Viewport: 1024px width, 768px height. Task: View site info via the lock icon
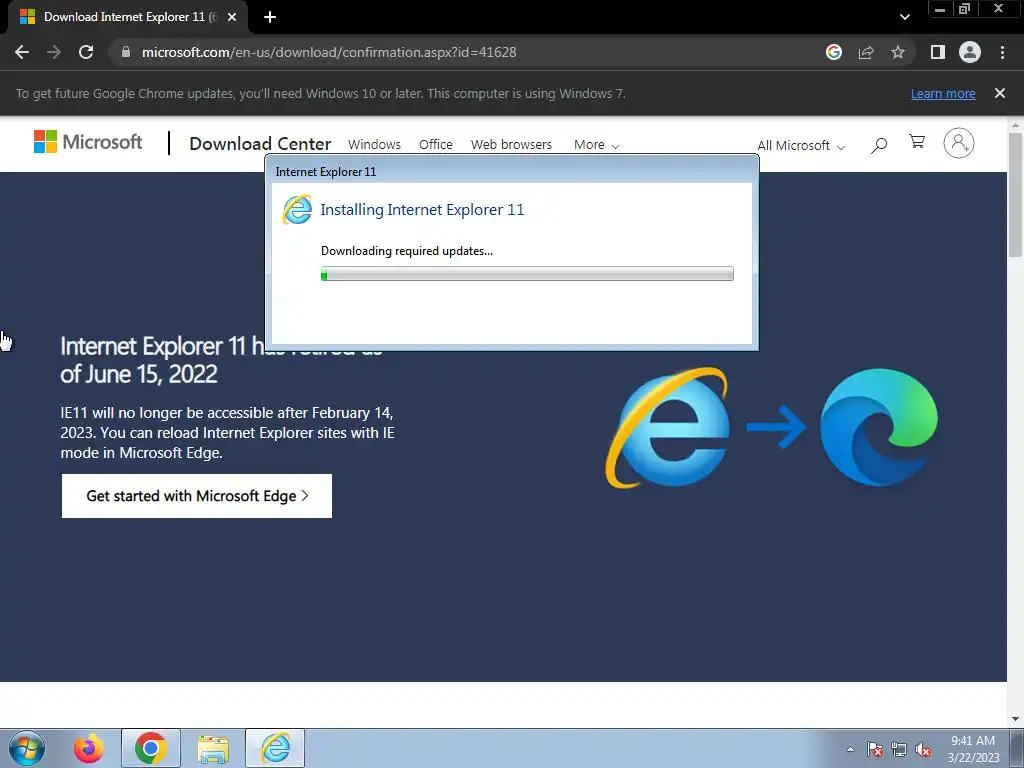pyautogui.click(x=126, y=52)
